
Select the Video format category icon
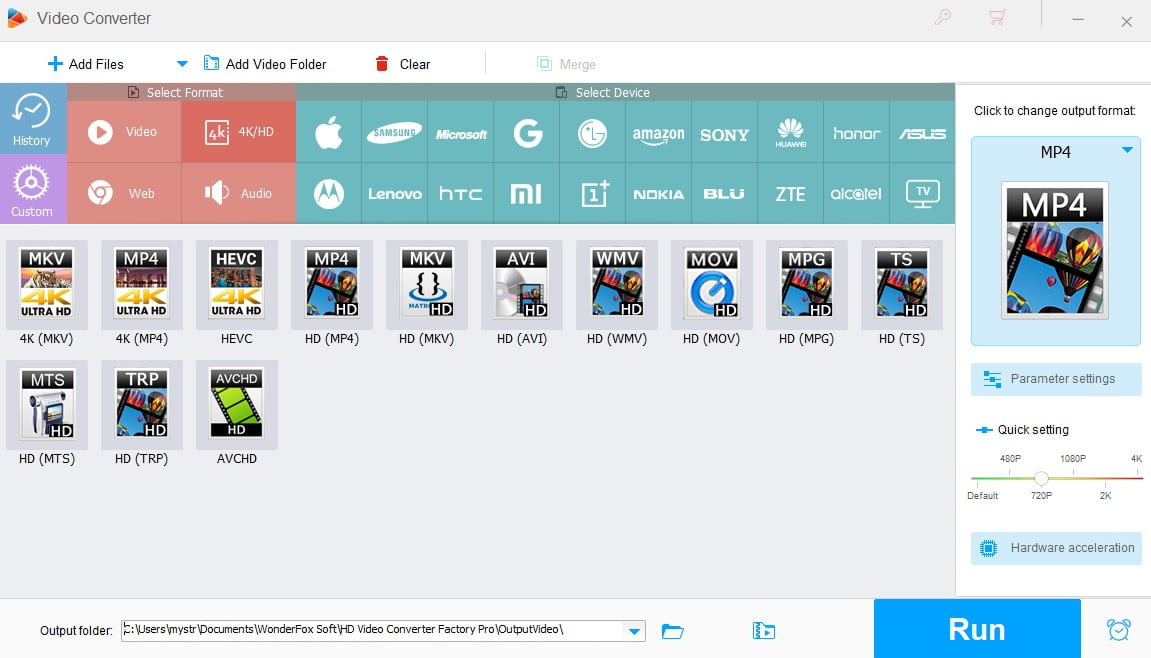click(124, 131)
